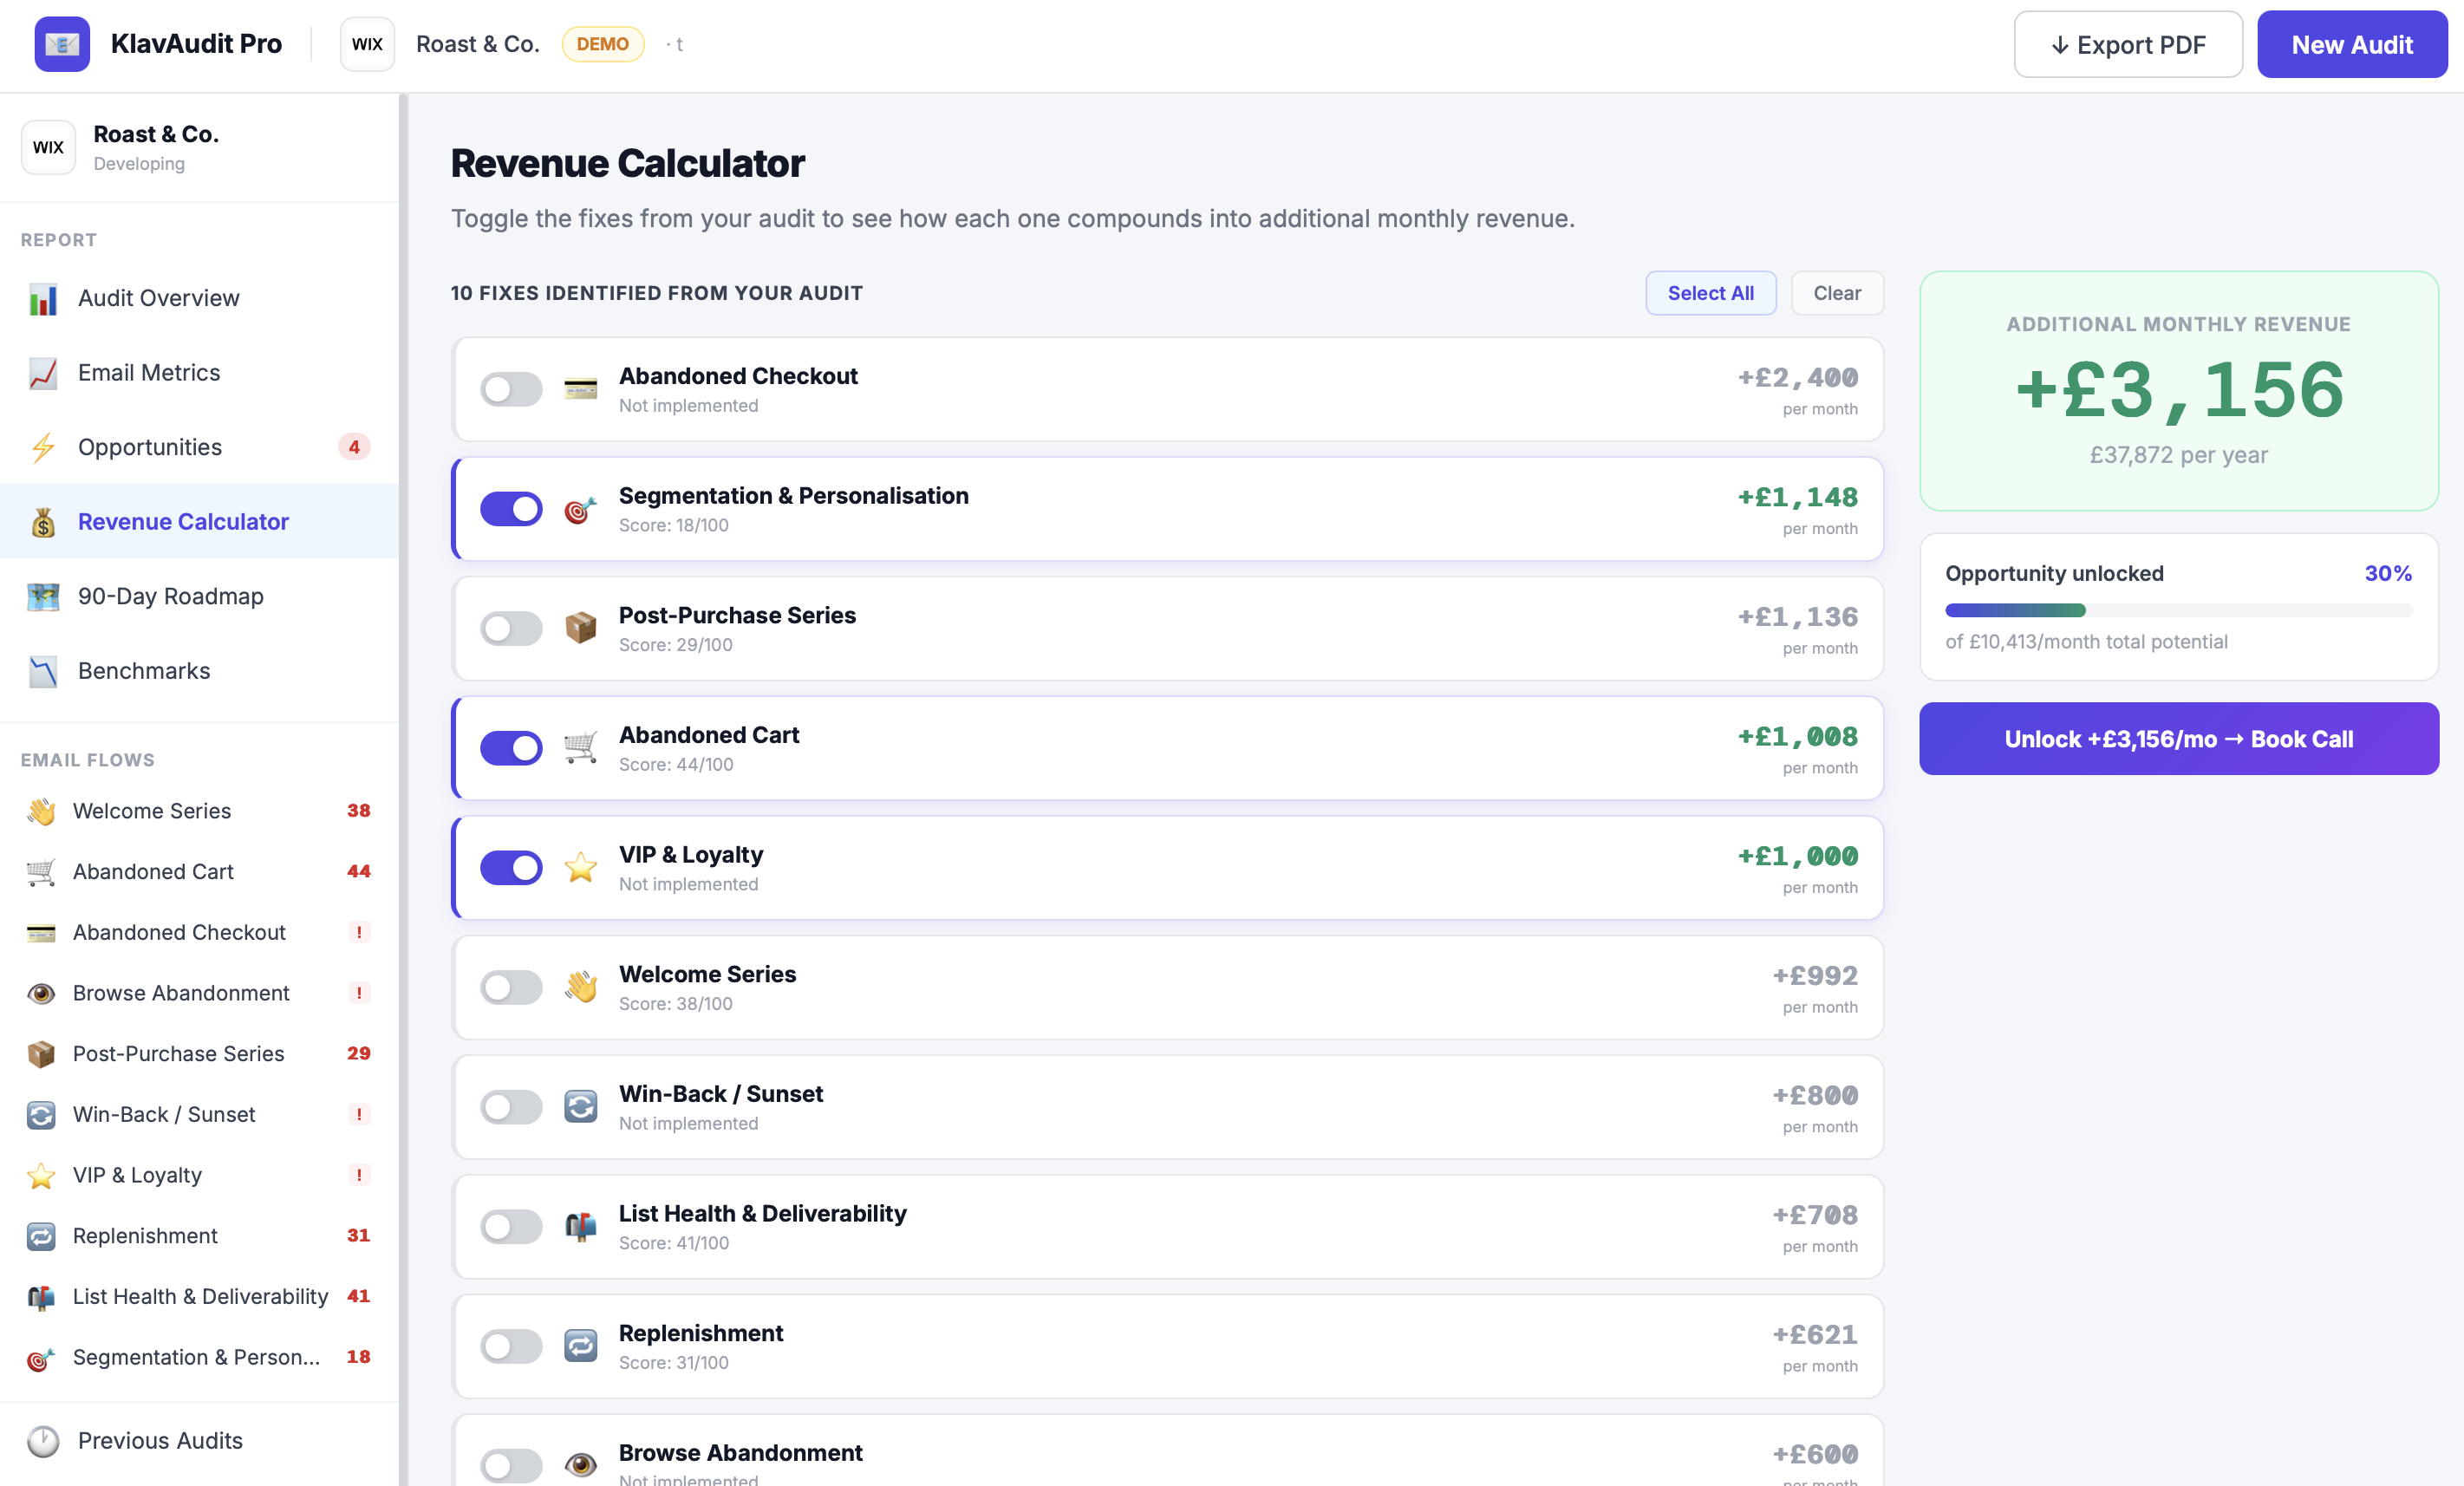
Task: Click the KlavAudit Pro logo icon
Action: pos(62,44)
